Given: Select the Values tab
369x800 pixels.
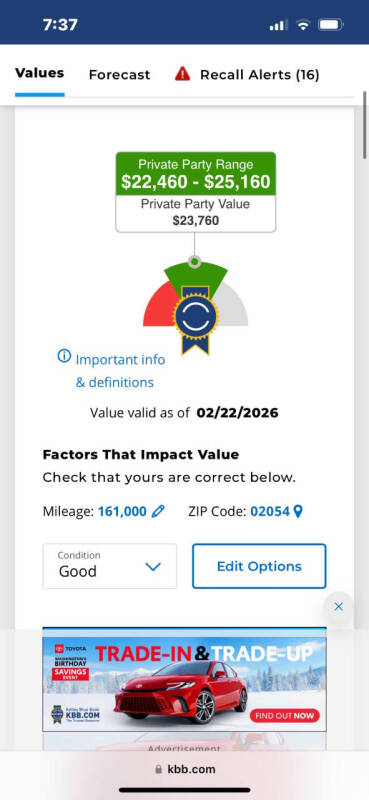Looking at the screenshot, I should coord(40,73).
